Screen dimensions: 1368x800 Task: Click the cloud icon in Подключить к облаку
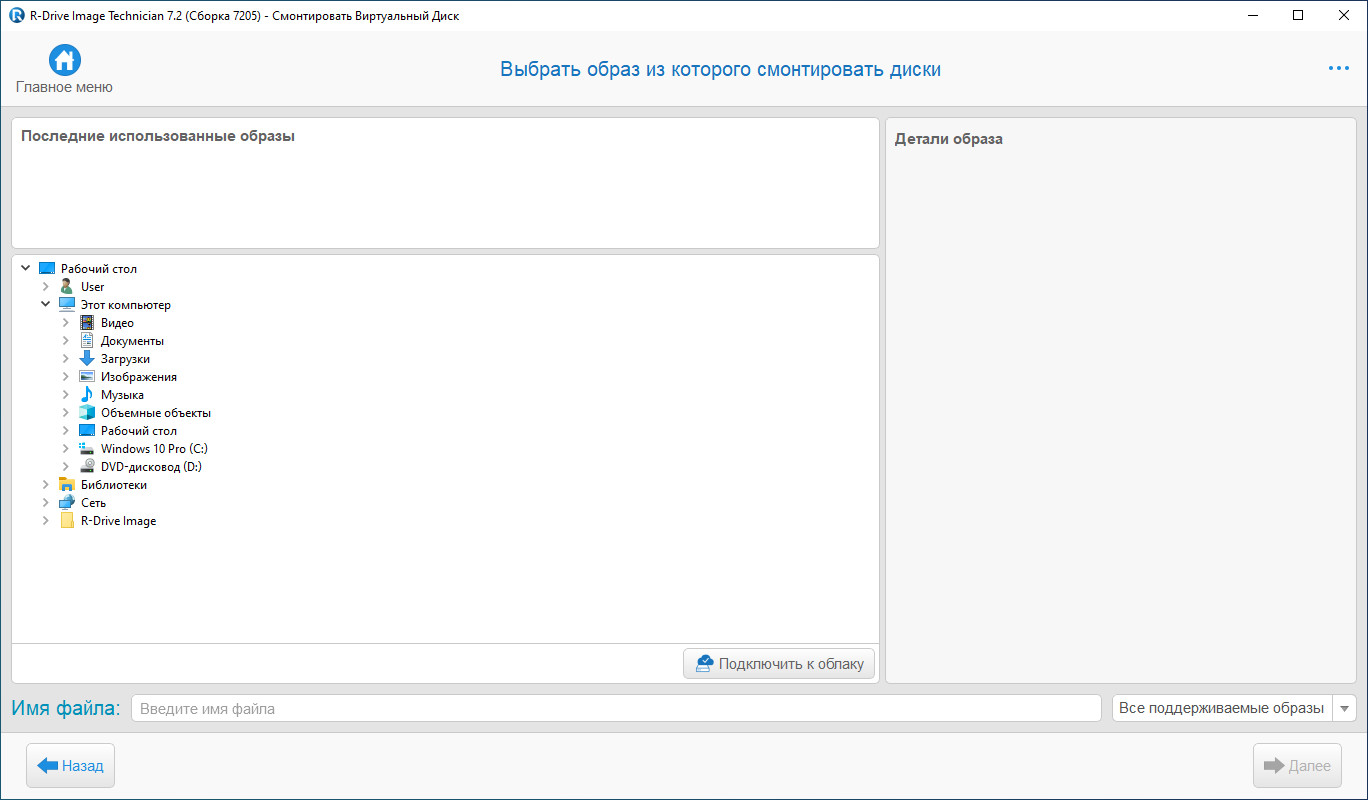click(704, 664)
